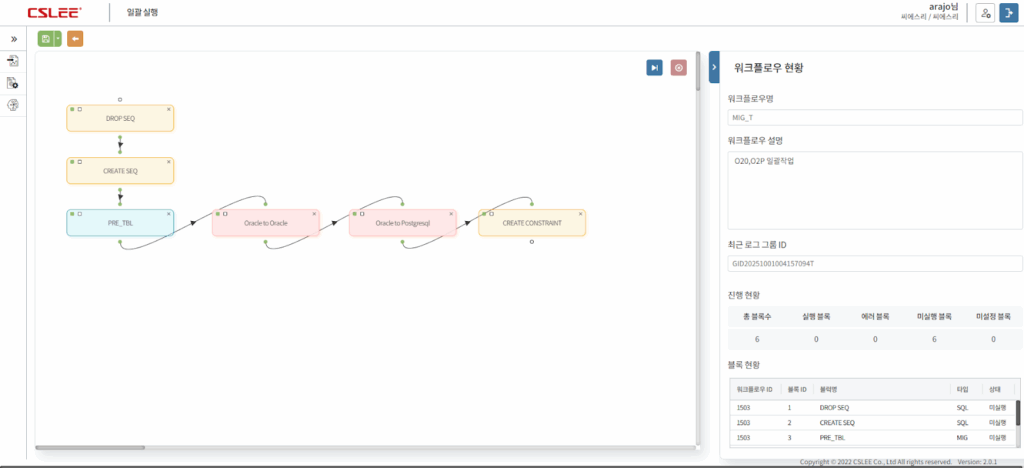Toggle the small checkbox on the CREATE SEQ block
This screenshot has width=1024, height=468.
pyautogui.click(x=80, y=161)
